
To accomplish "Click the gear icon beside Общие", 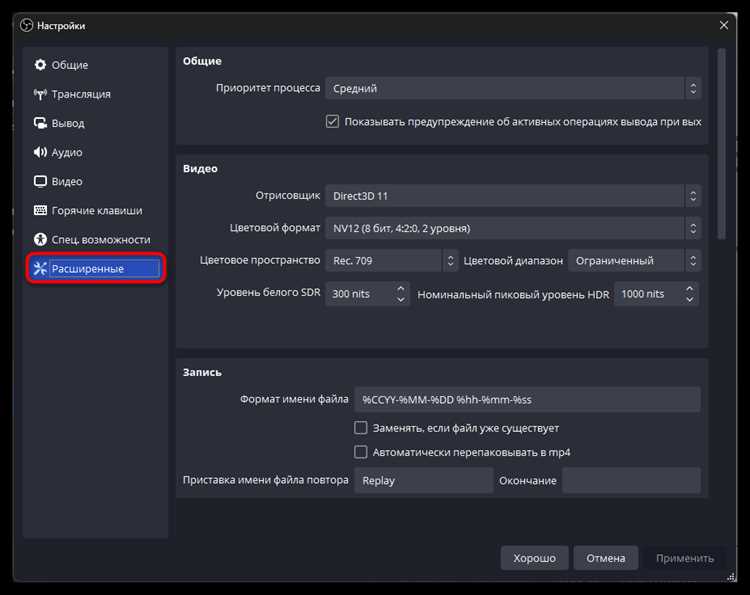I will pos(40,65).
